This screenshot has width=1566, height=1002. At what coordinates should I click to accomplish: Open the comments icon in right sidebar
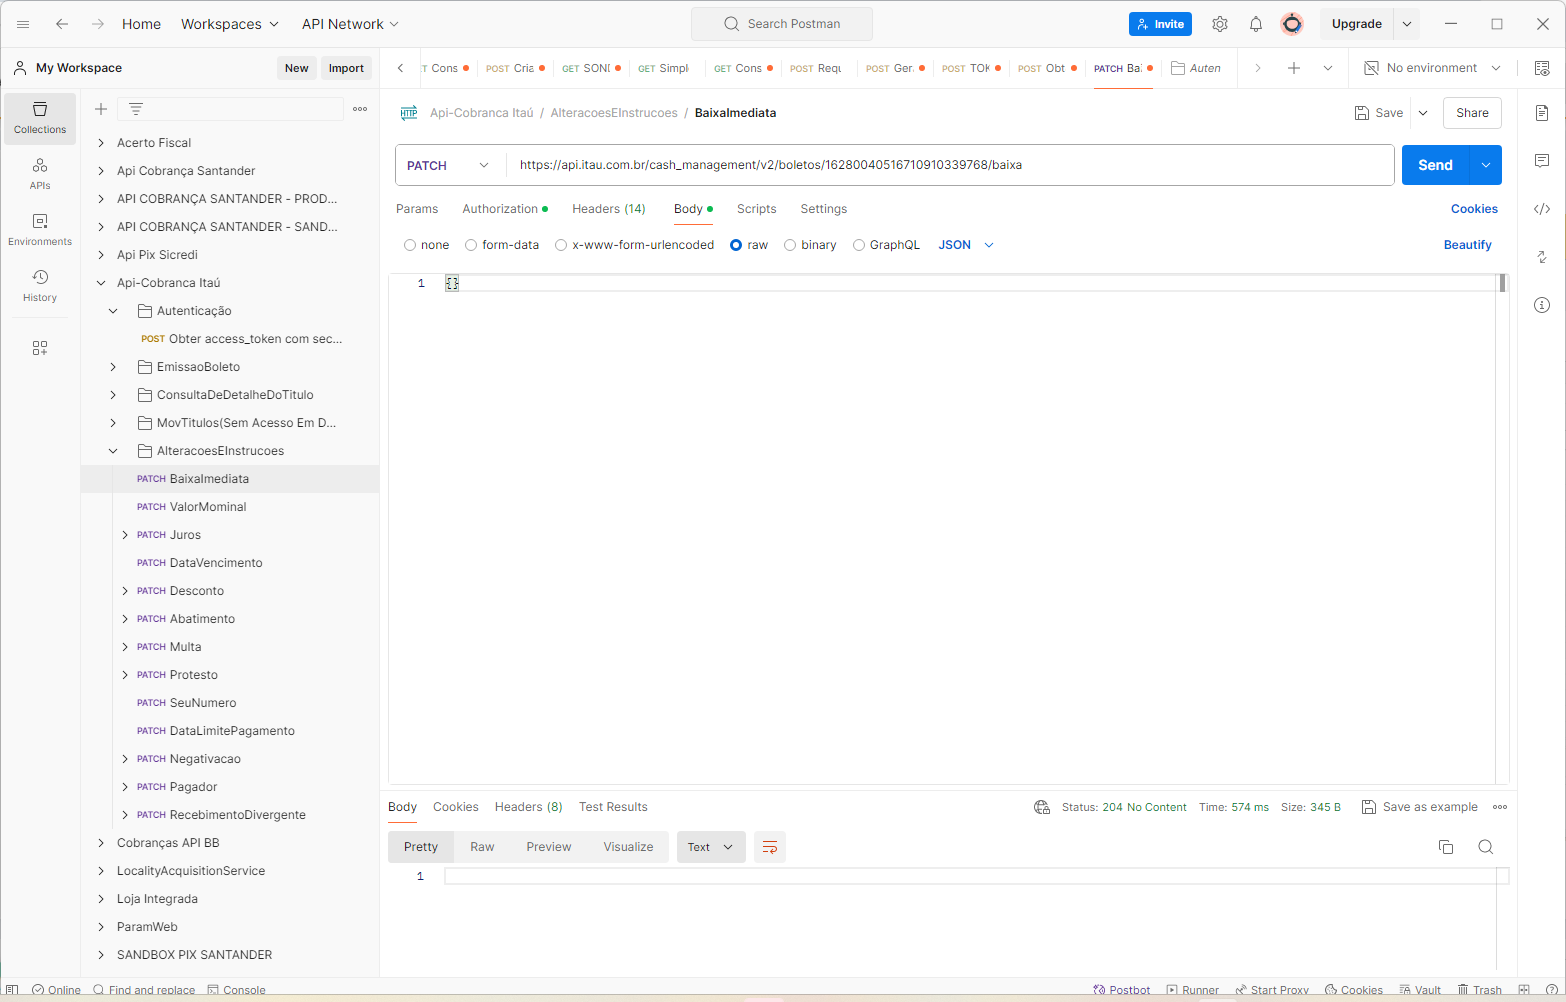pos(1542,161)
